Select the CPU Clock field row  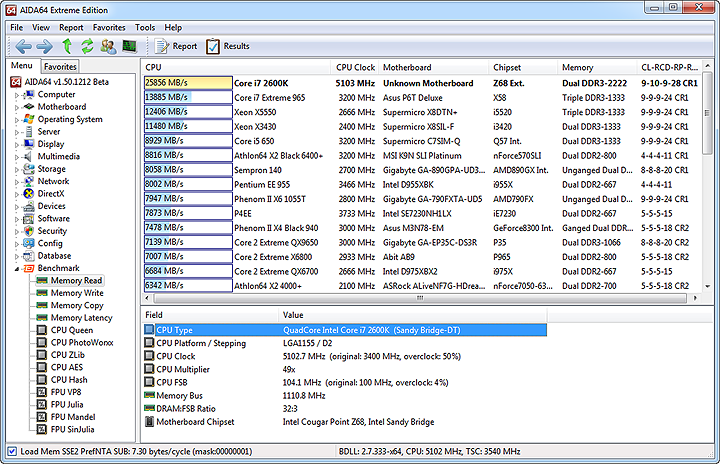(x=345, y=356)
